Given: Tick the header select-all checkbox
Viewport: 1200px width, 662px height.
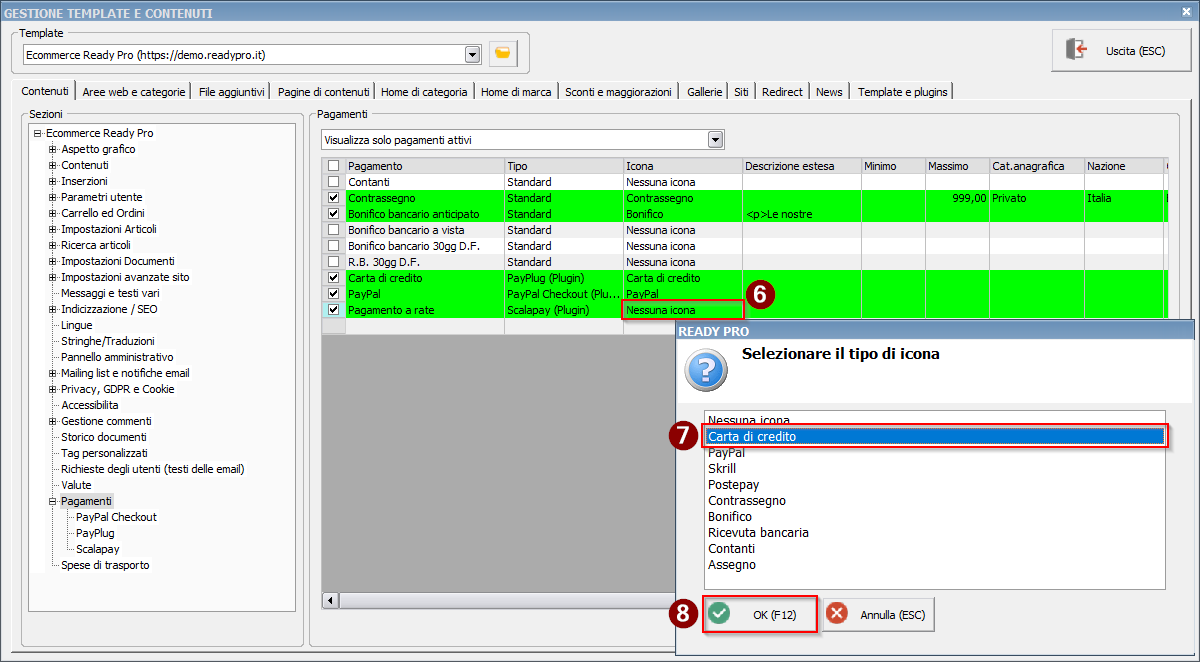Looking at the screenshot, I should pos(334,166).
